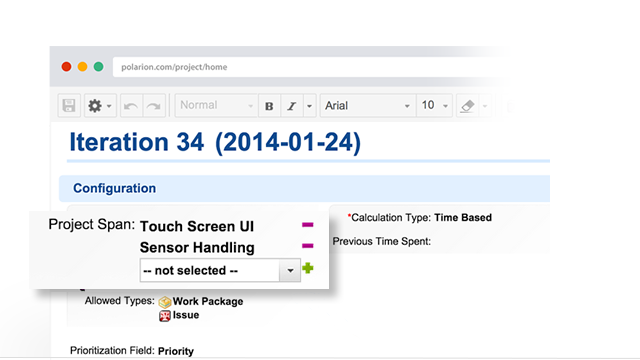Screen dimensions: 640x360
Task: Click the 'Previous Time Spent:' label
Action: [382, 241]
